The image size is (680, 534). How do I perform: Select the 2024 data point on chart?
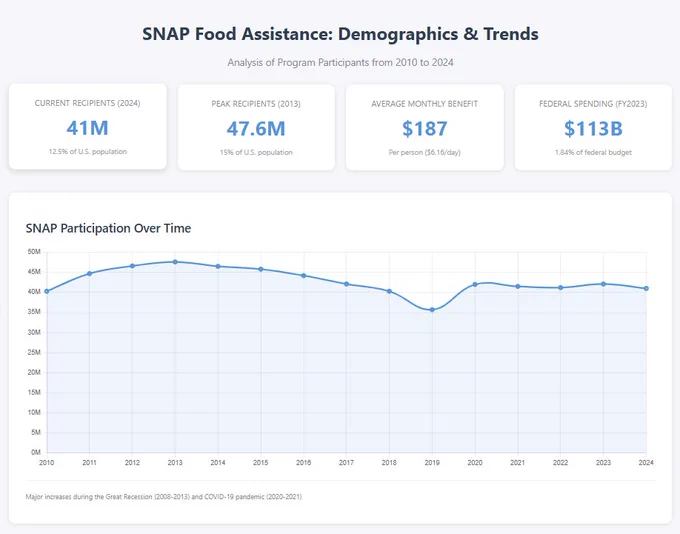pyautogui.click(x=646, y=288)
